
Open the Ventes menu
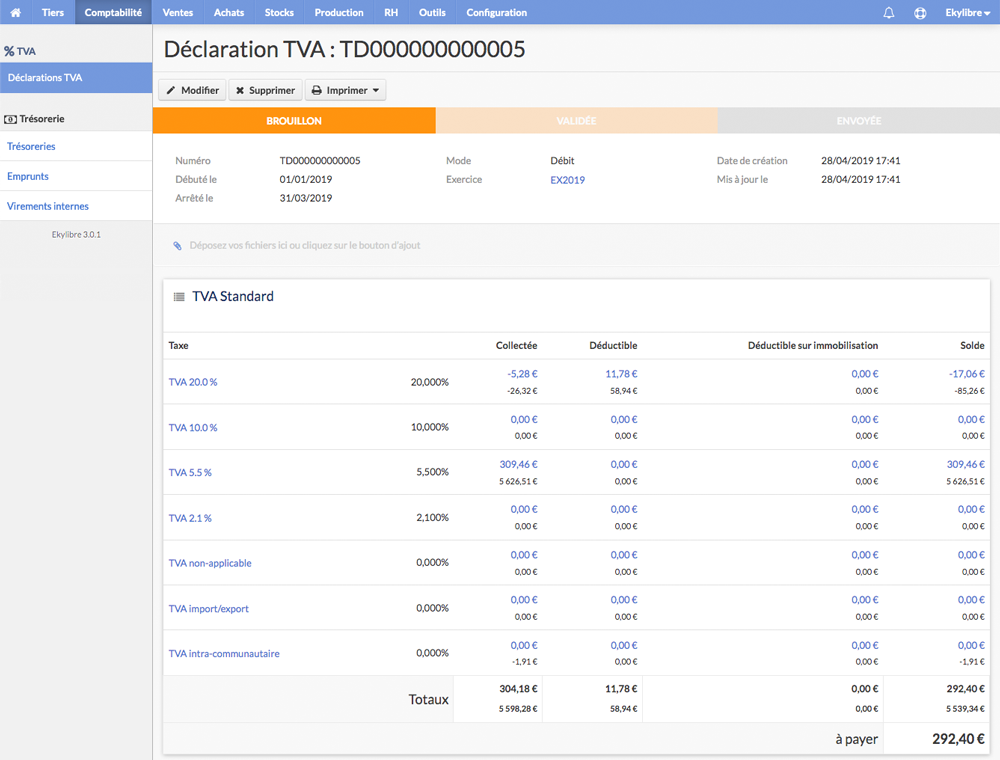click(x=178, y=12)
